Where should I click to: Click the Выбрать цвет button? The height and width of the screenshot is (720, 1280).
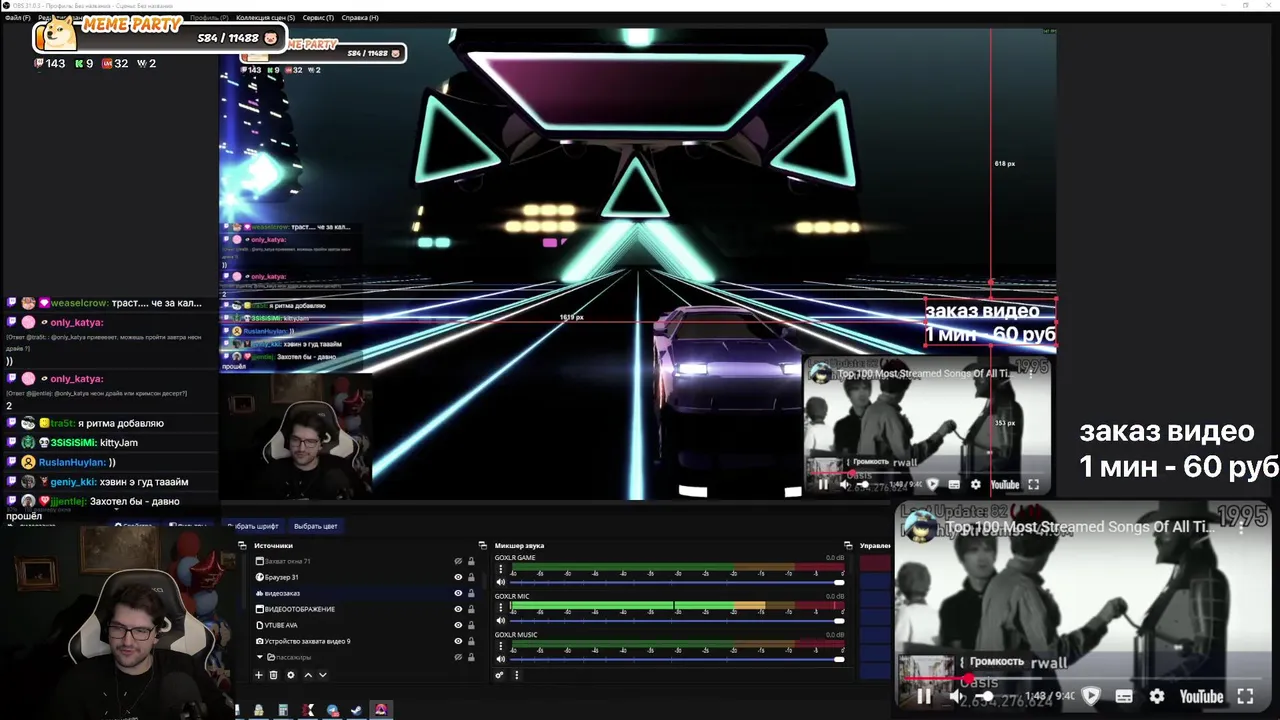pyautogui.click(x=315, y=526)
